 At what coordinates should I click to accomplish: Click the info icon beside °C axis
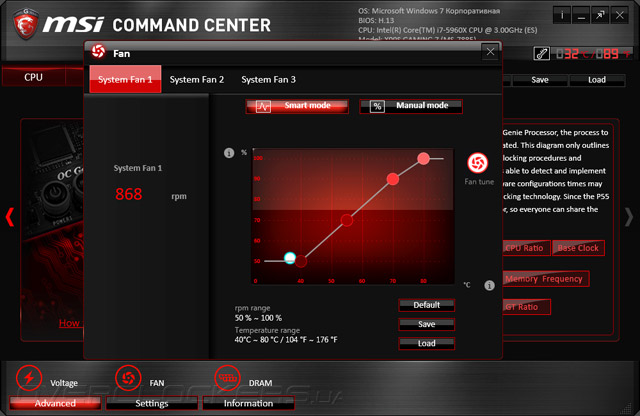coord(489,285)
